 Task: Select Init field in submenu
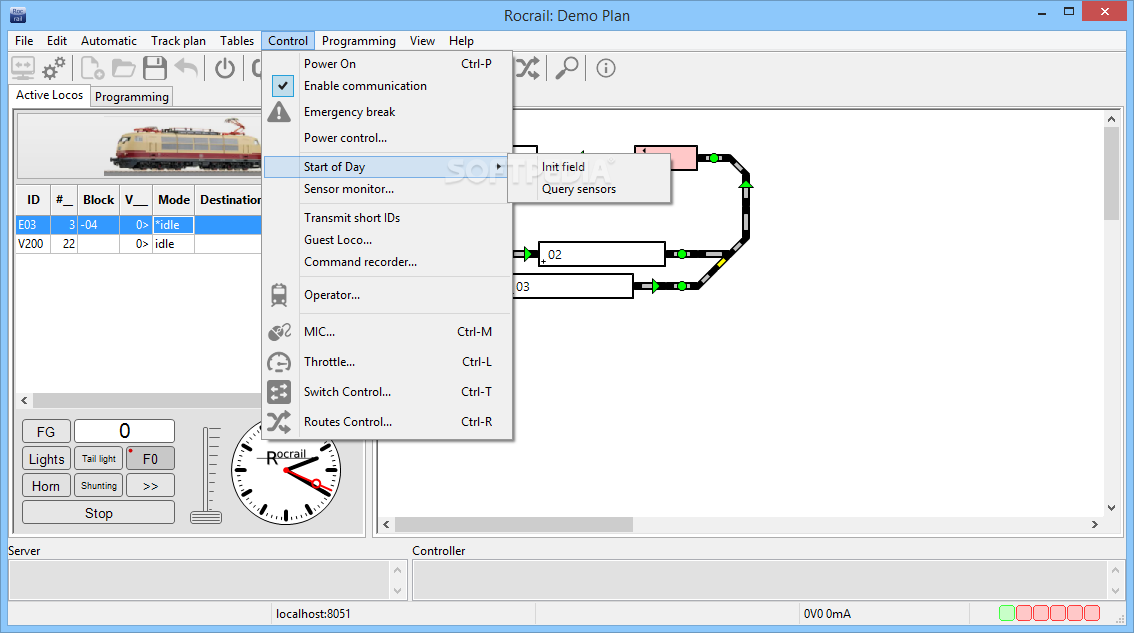tap(563, 167)
